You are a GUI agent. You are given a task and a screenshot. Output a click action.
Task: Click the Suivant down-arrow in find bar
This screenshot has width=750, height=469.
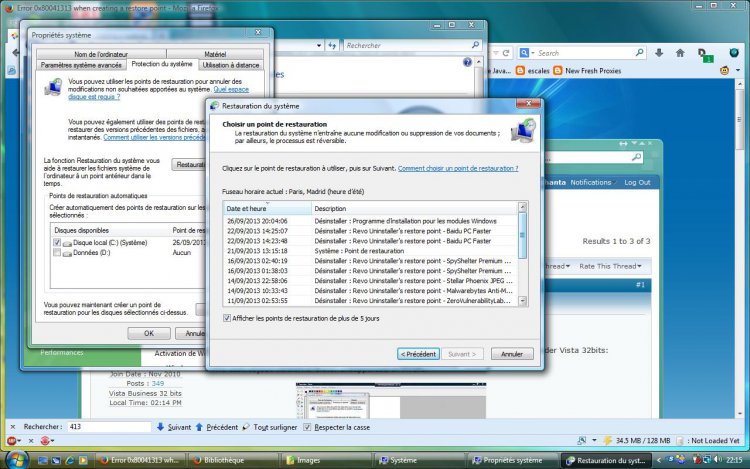coord(160,427)
